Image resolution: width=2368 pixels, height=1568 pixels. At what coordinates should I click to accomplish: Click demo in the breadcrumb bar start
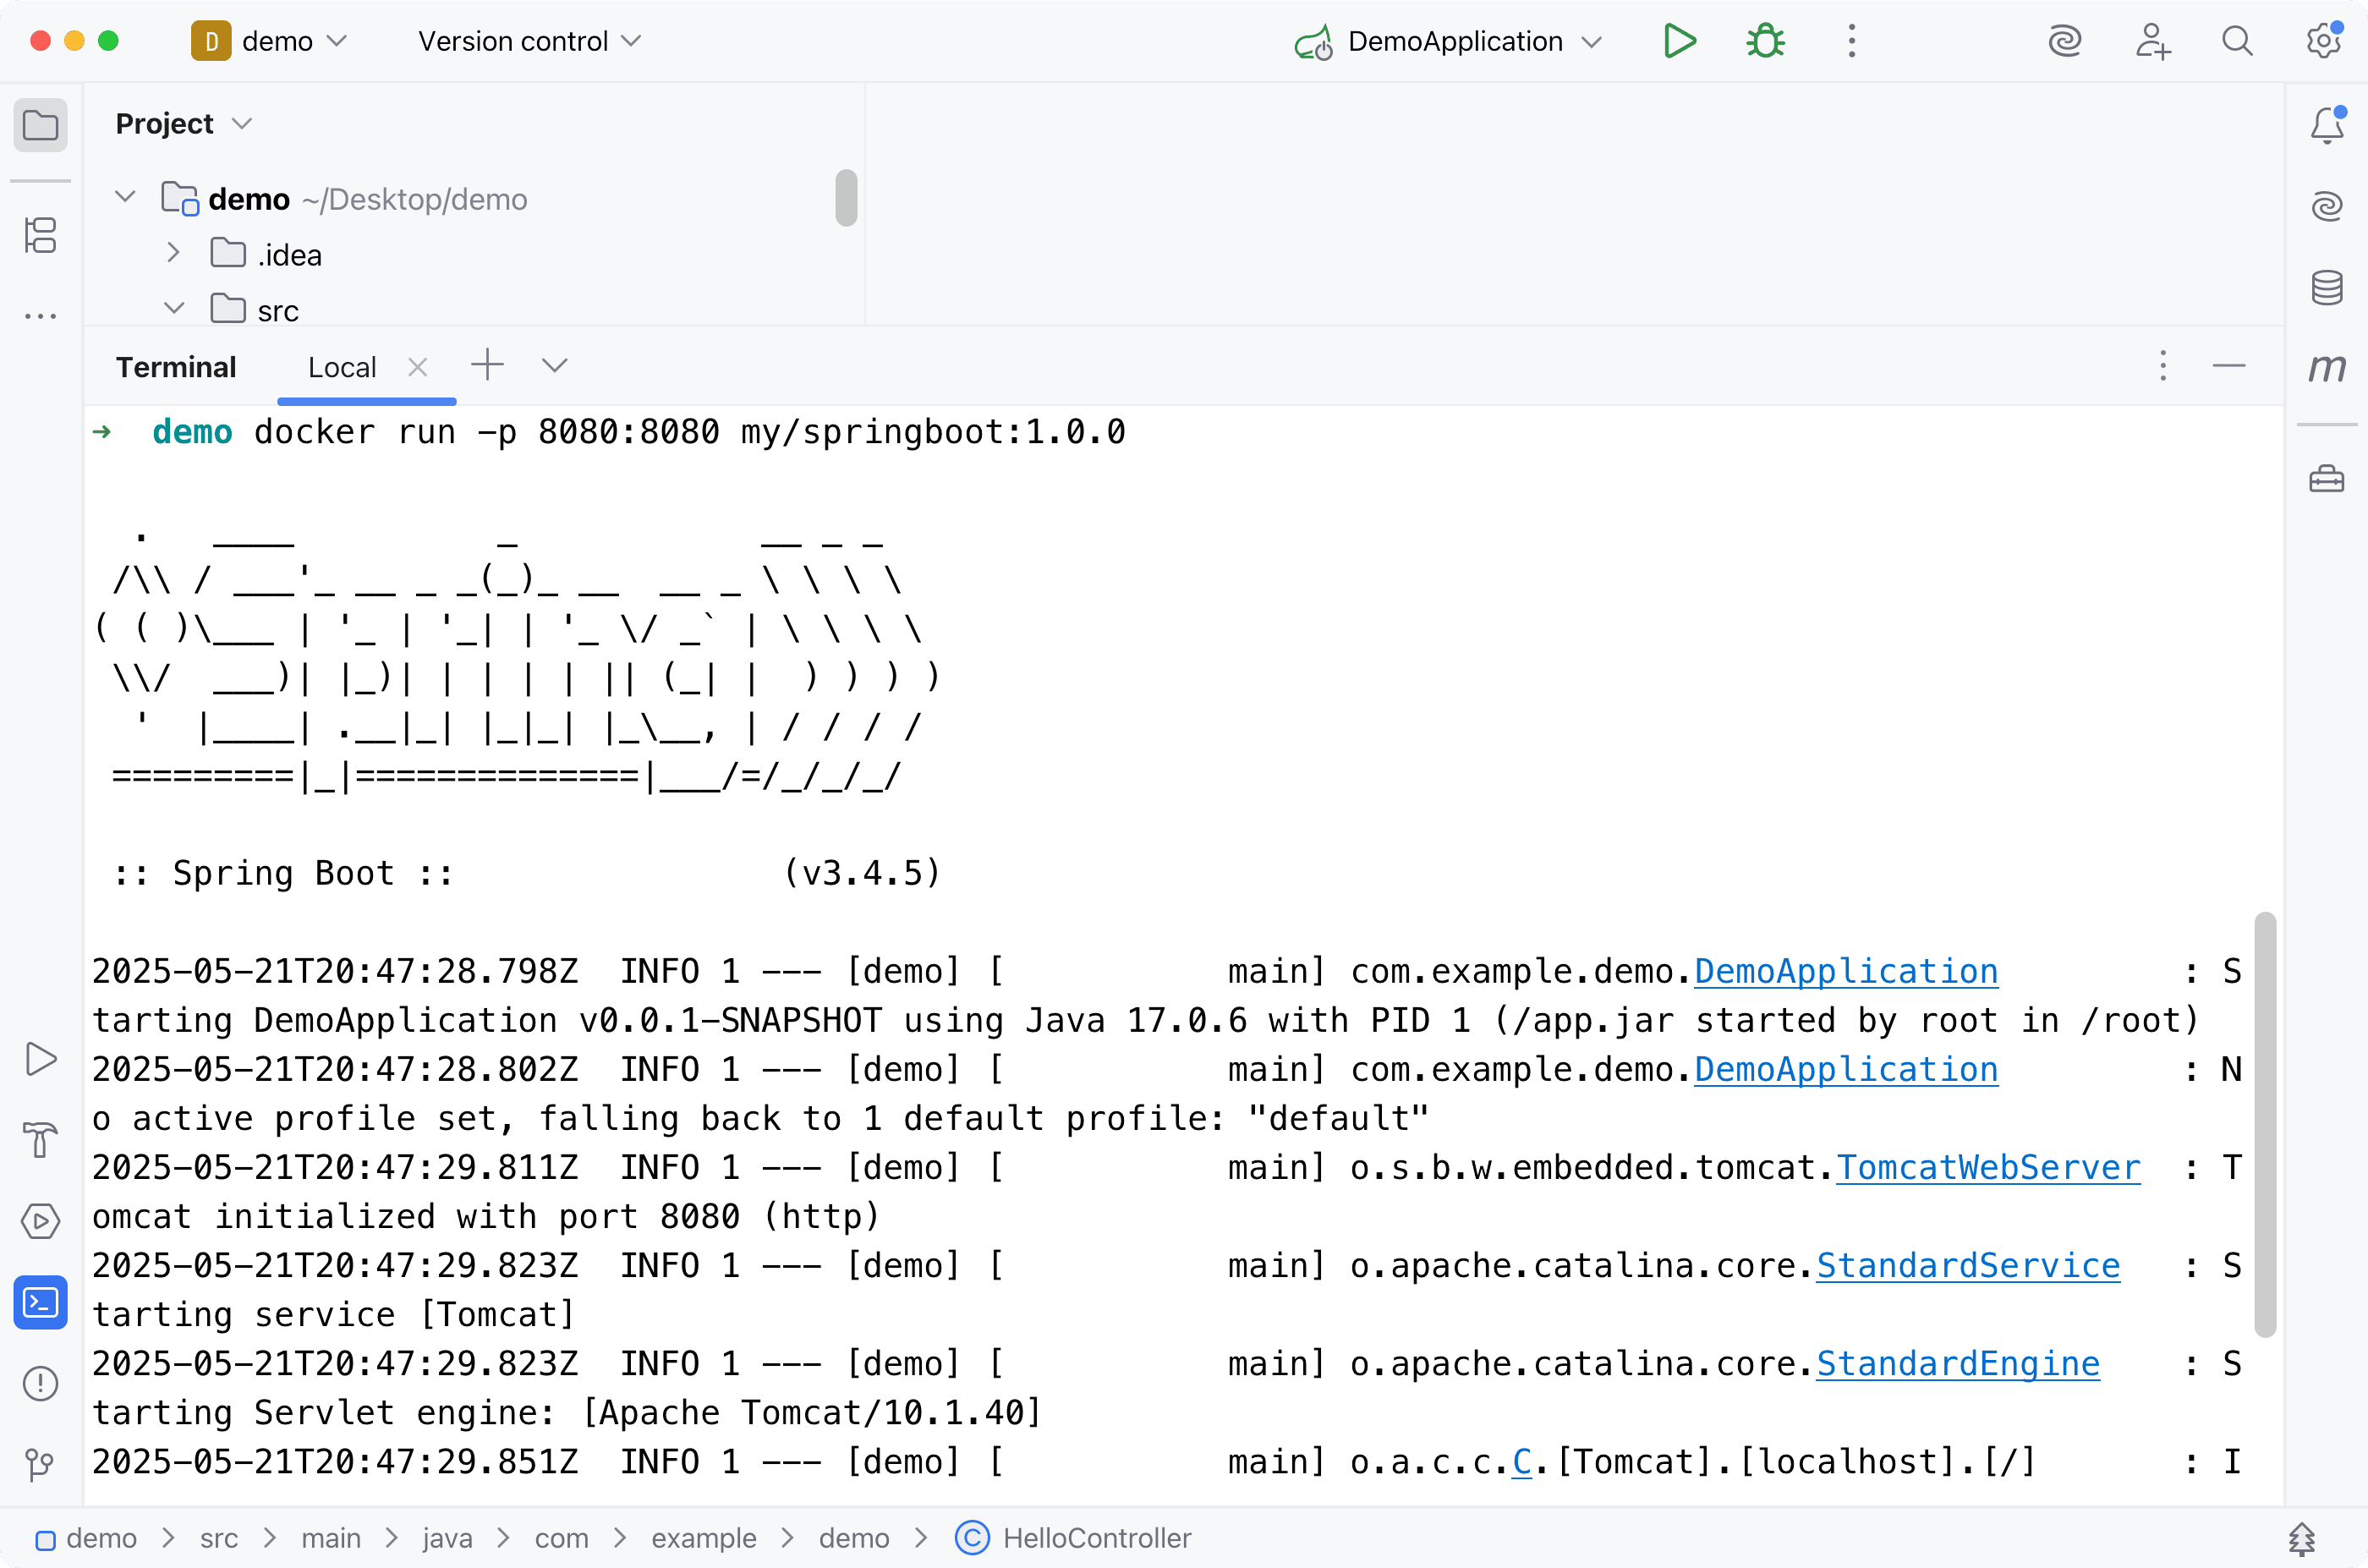tap(87, 1539)
